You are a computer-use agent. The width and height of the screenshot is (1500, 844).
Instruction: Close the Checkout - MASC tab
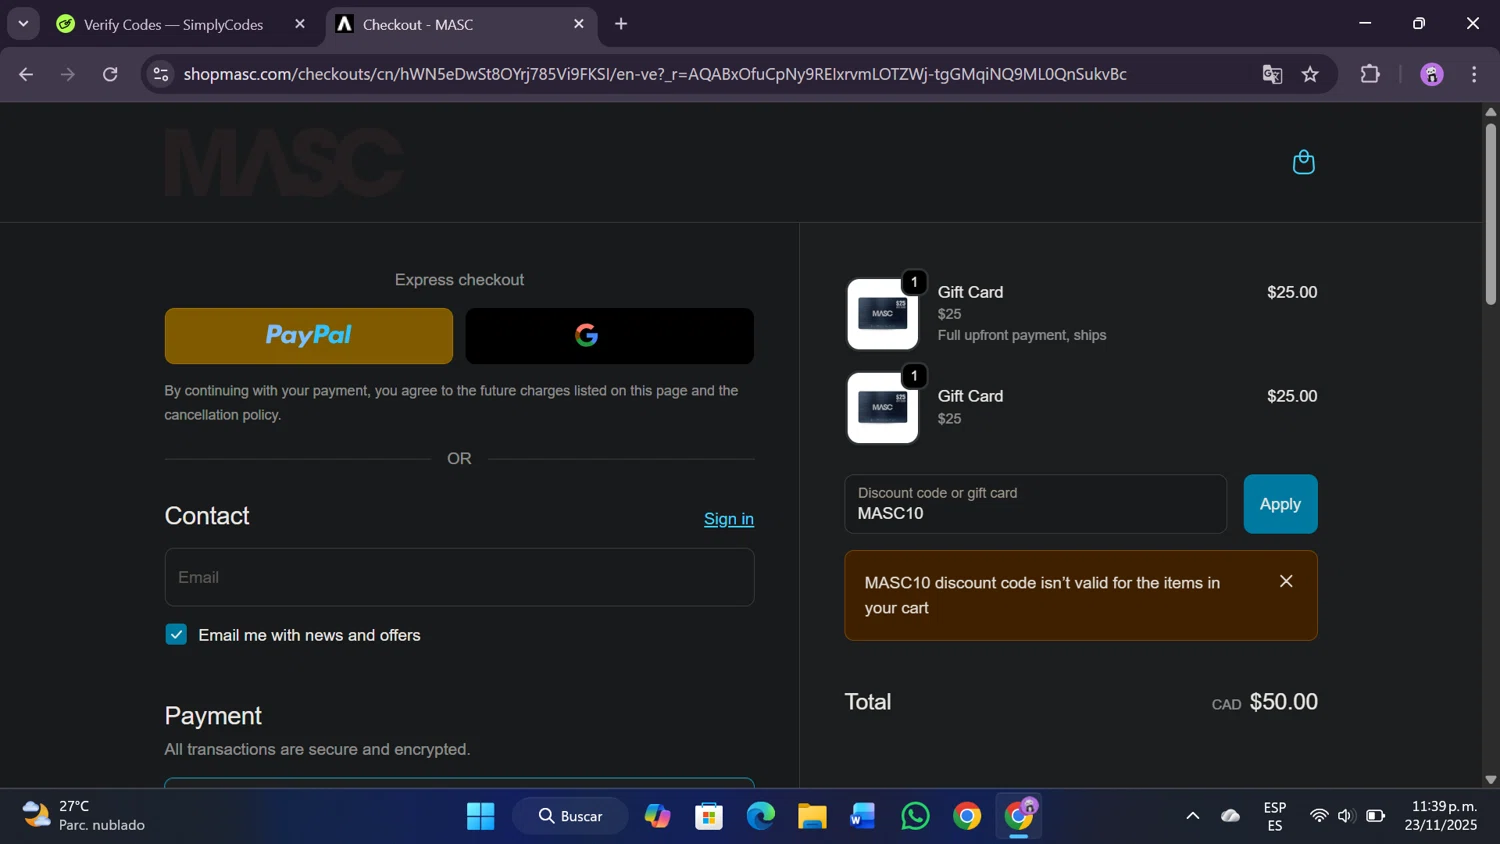click(578, 24)
